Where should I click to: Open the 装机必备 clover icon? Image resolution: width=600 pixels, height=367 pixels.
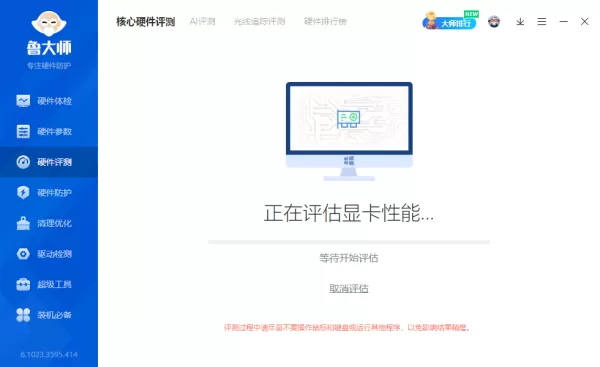point(23,315)
